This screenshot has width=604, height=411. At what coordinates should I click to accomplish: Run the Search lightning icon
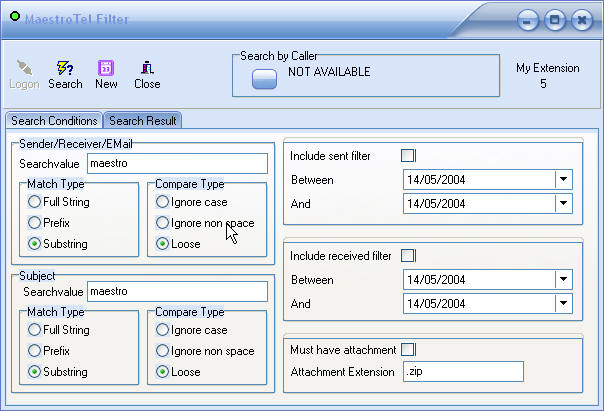click(65, 68)
